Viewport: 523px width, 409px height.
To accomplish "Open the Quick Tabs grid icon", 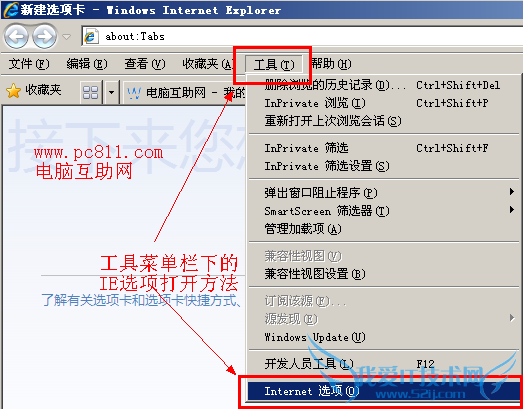I will (90, 92).
